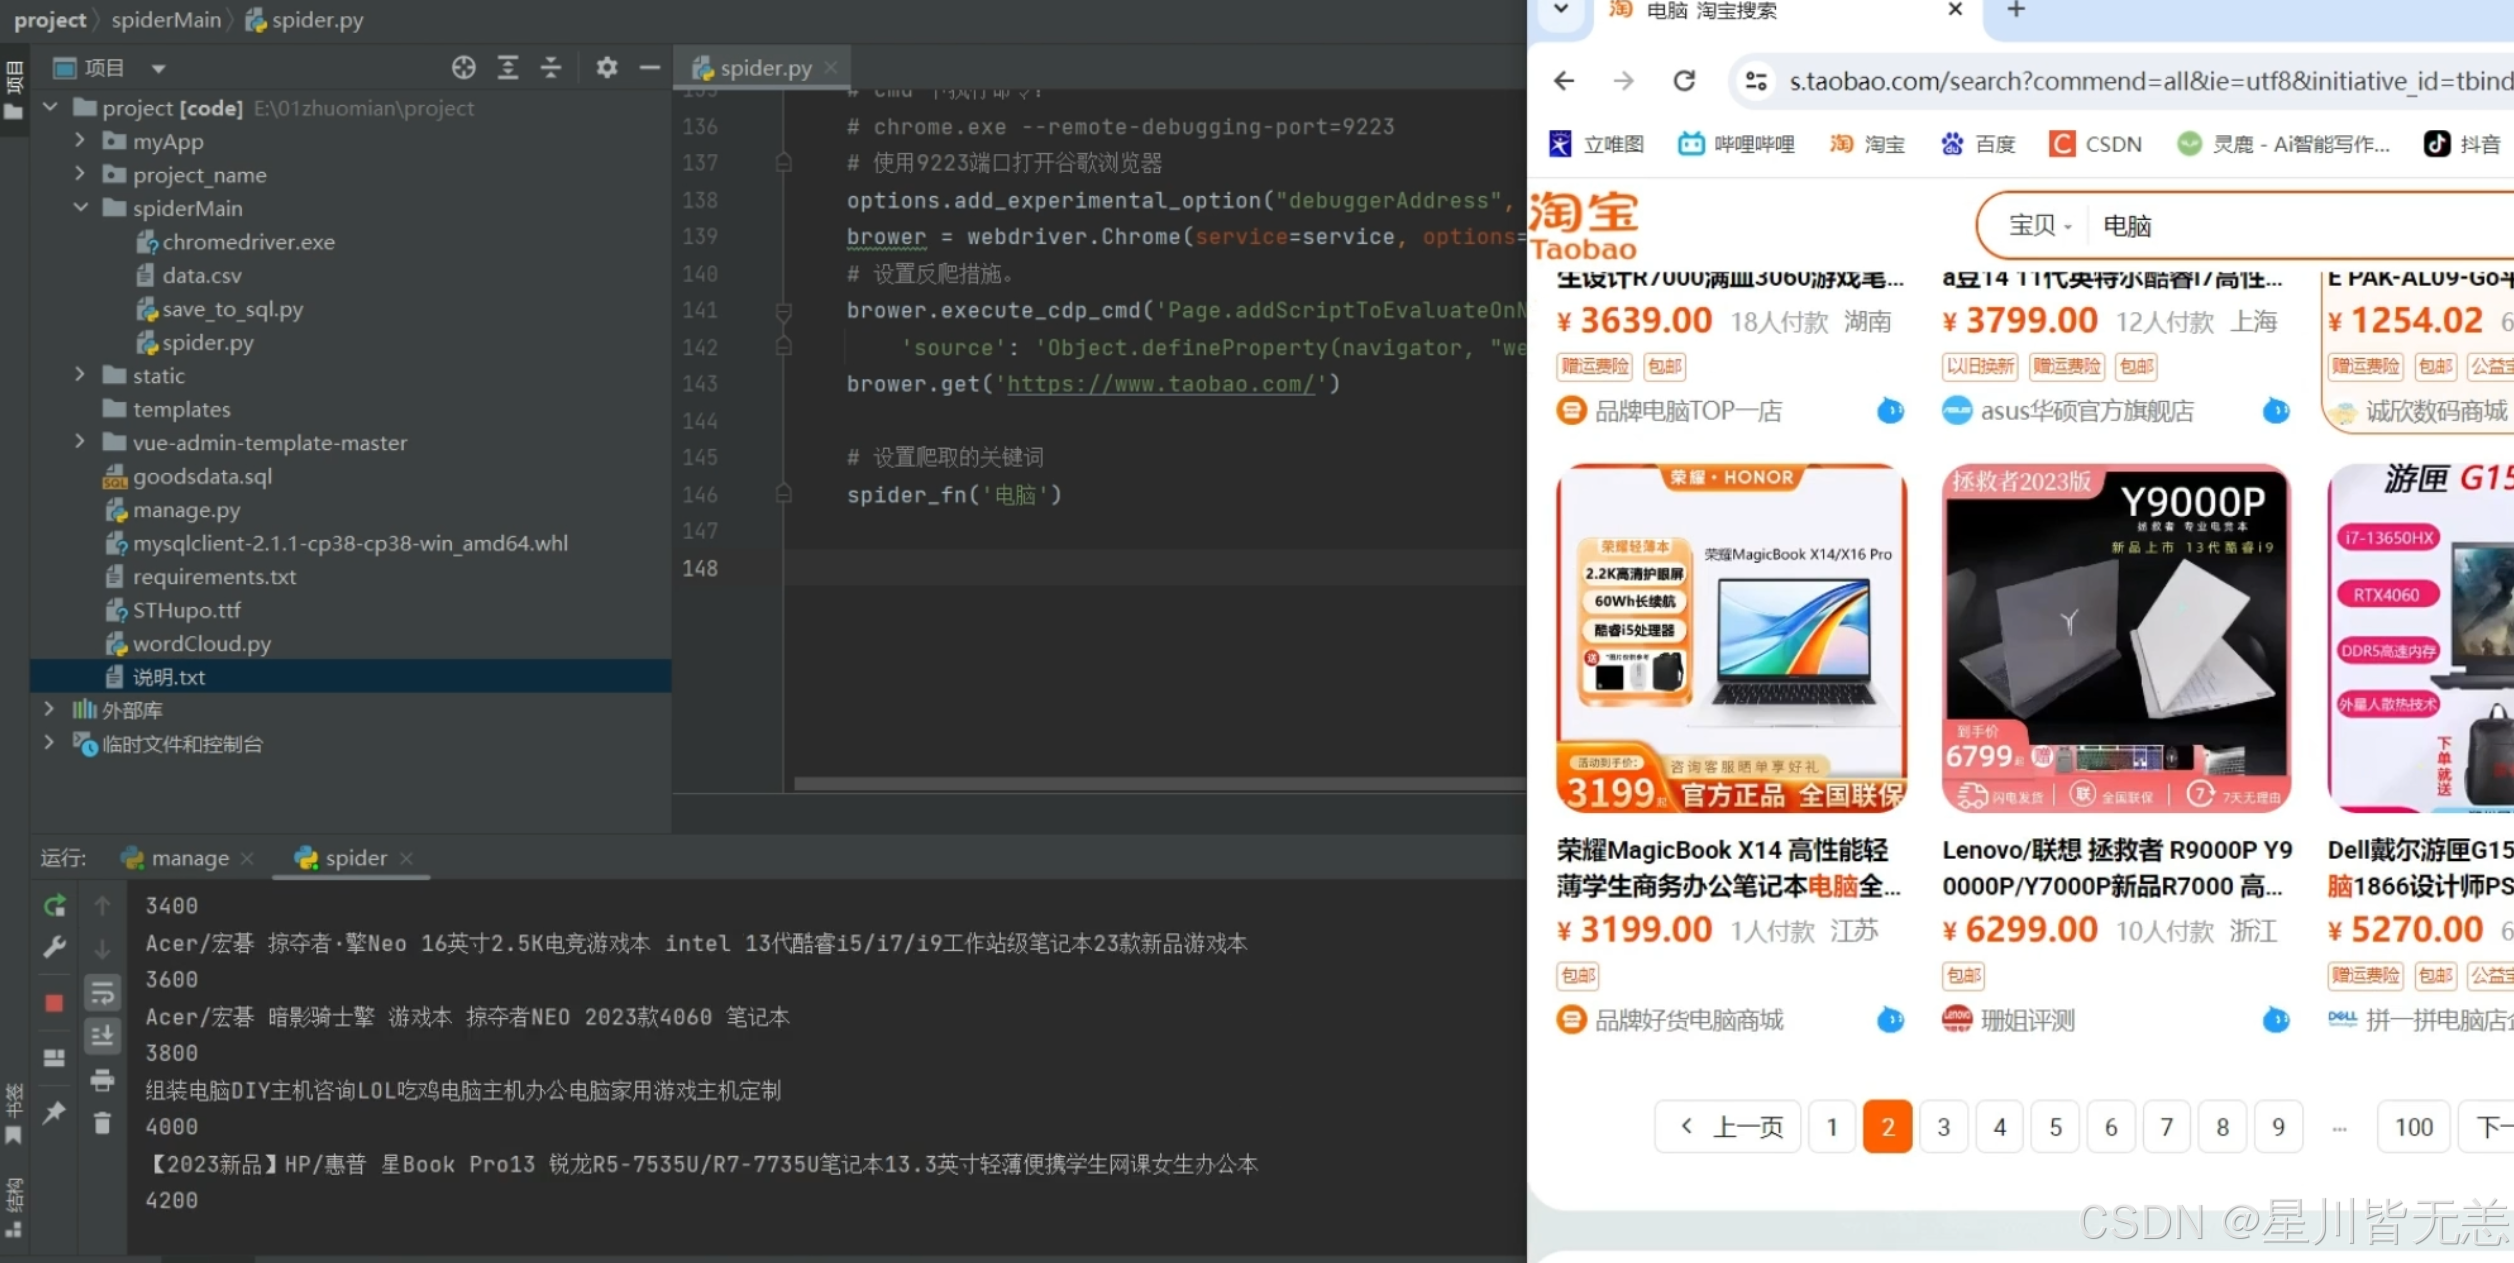Click spiderMain in the breadcrumb

(166, 19)
